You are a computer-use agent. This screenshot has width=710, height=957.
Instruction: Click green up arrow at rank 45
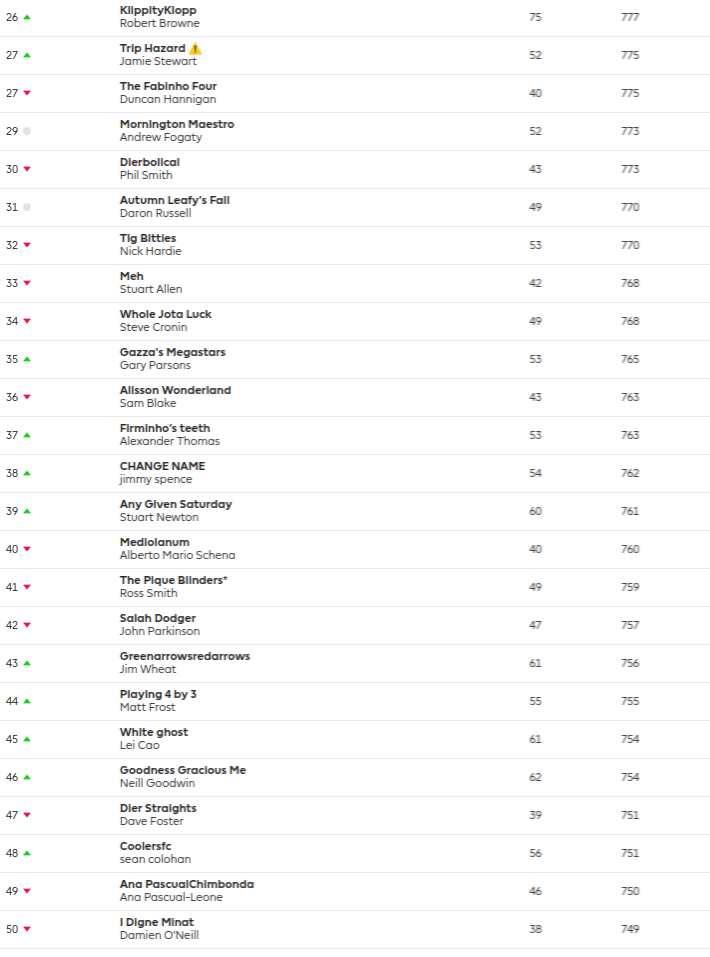(x=27, y=739)
